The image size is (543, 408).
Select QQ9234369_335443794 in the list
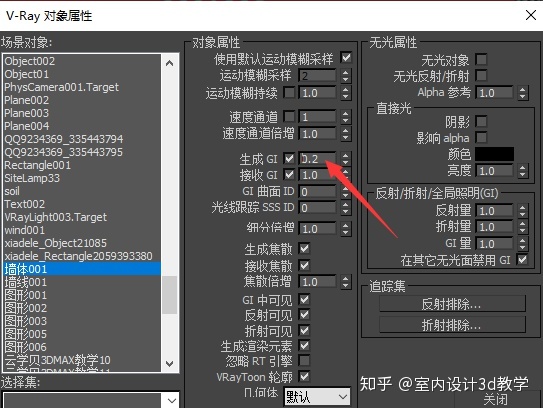click(82, 139)
